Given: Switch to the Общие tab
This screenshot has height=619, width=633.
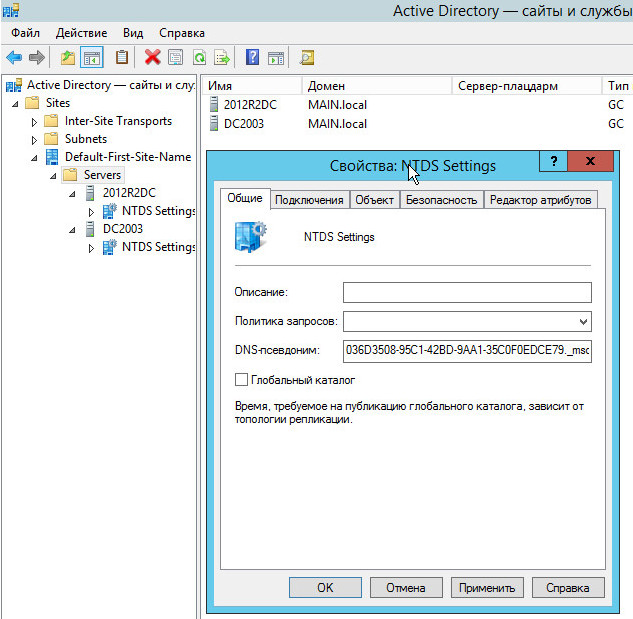Looking at the screenshot, I should [x=245, y=198].
